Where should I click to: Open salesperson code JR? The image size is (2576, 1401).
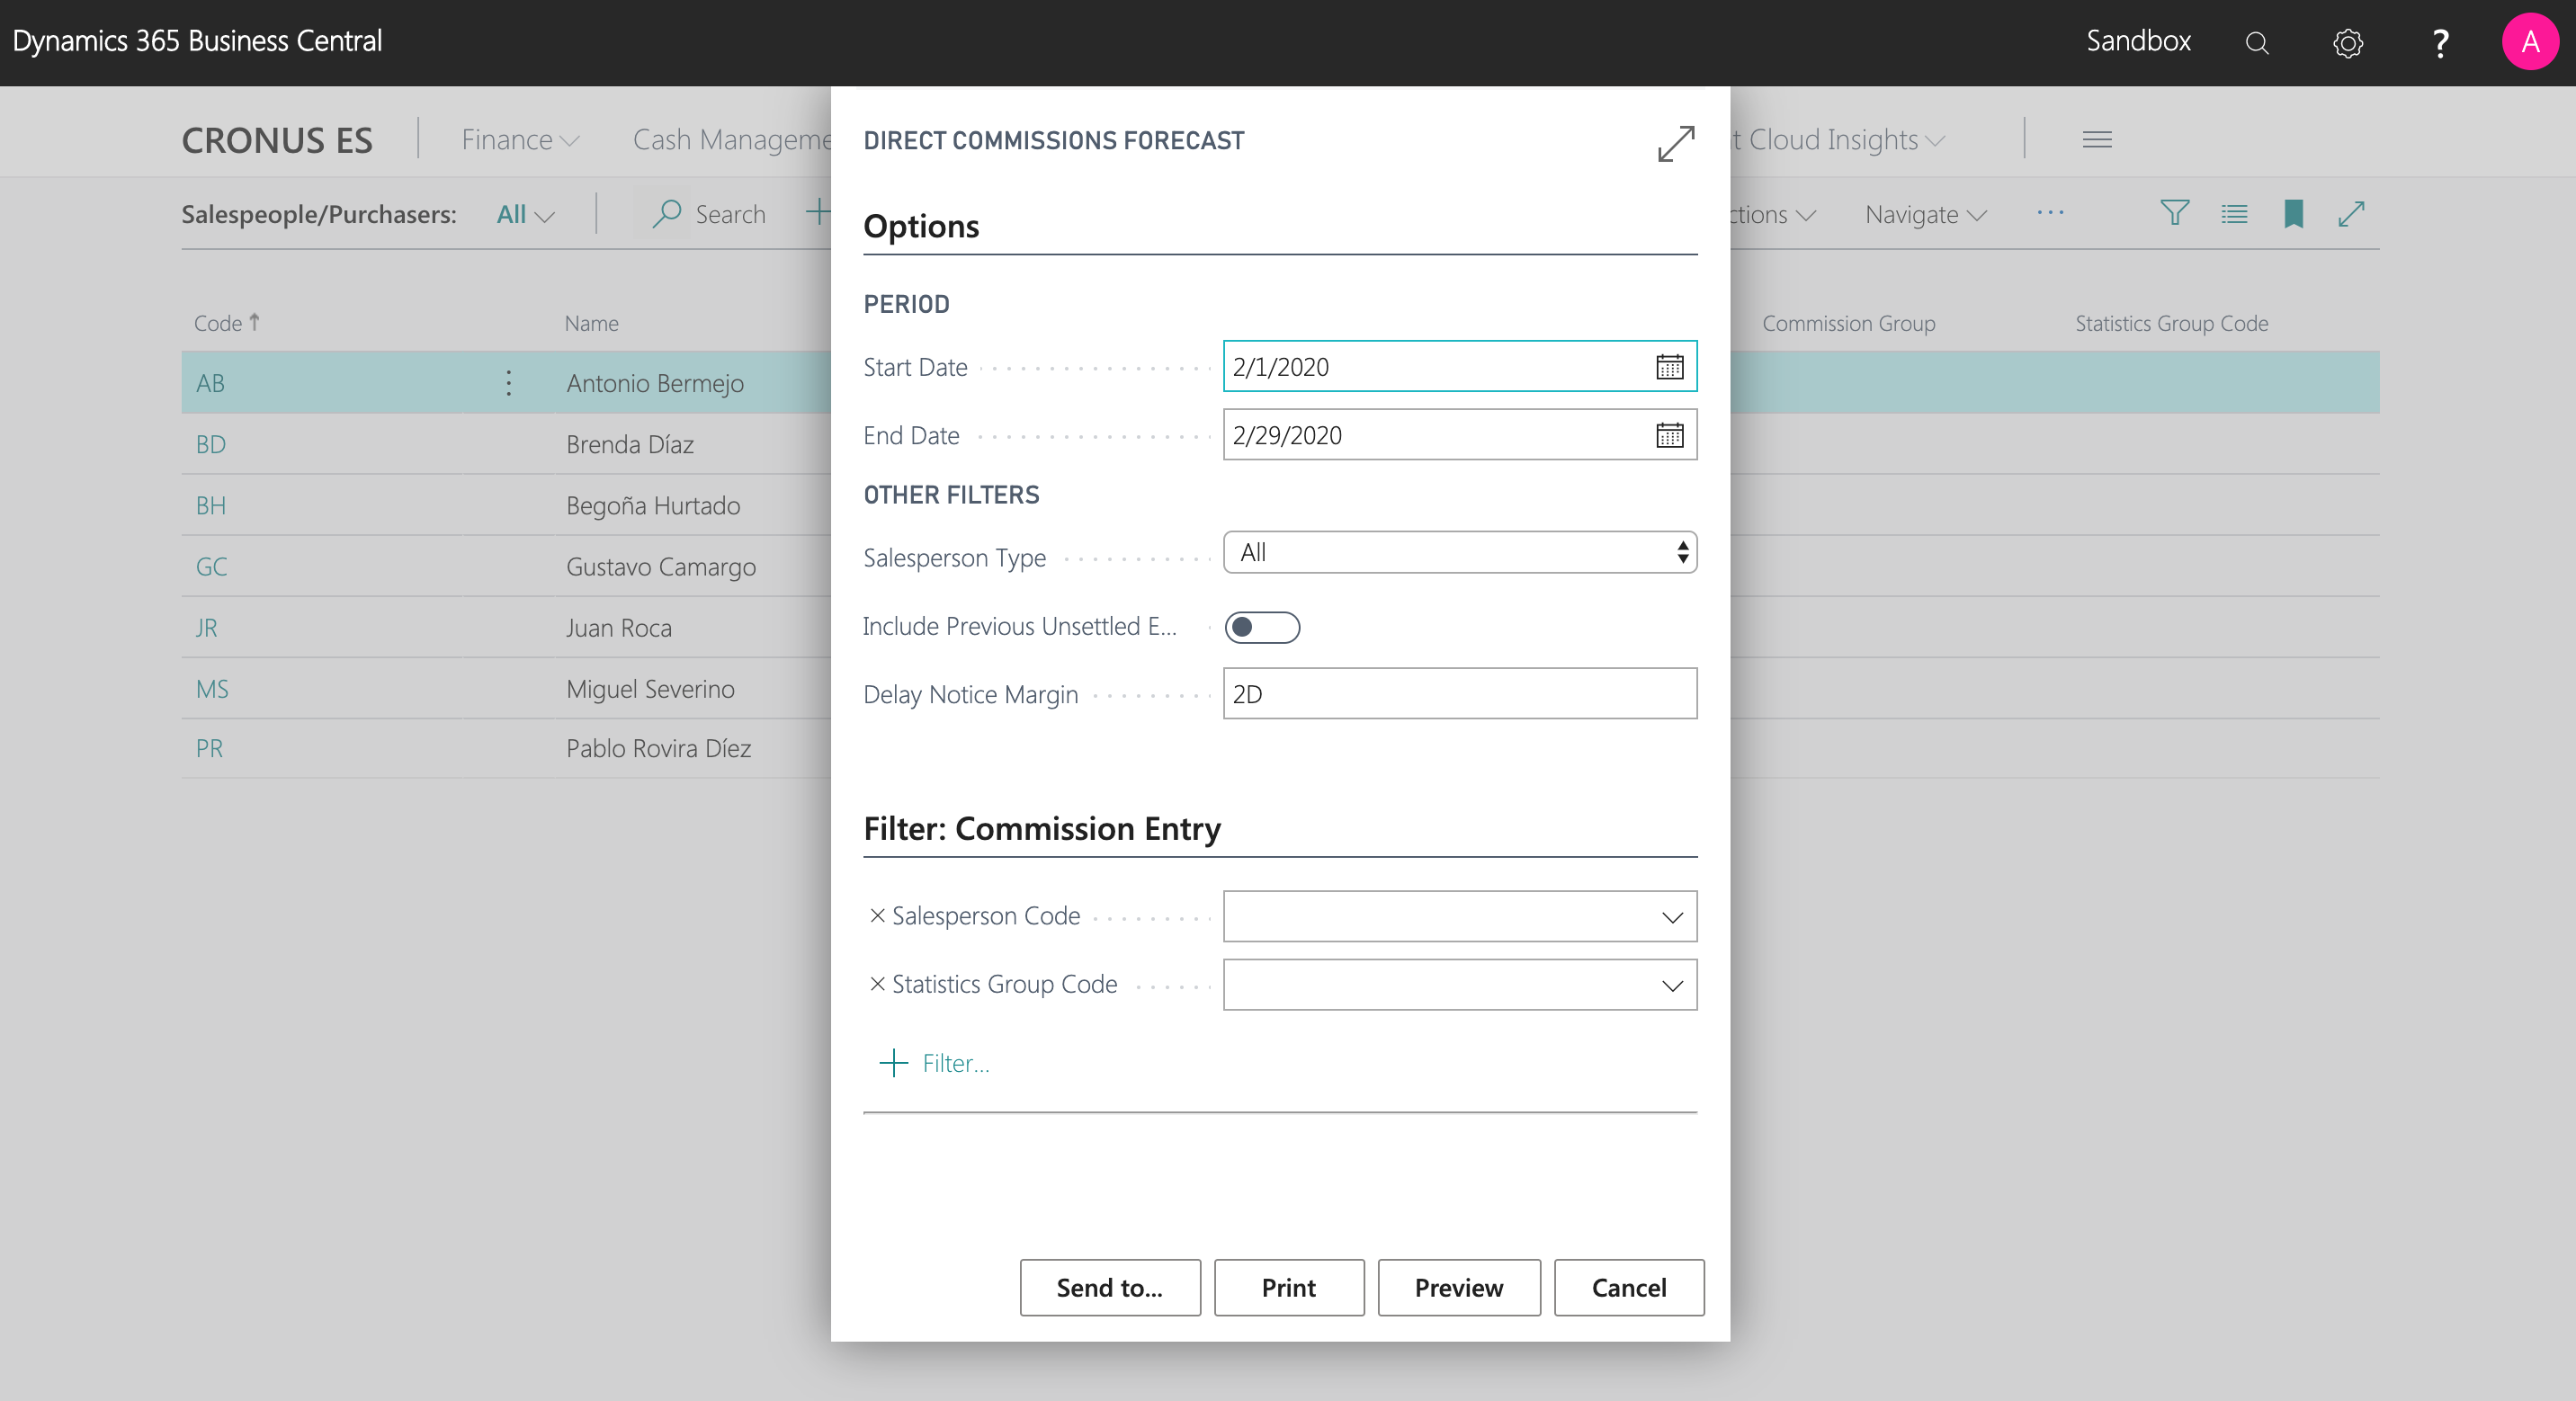coord(206,627)
